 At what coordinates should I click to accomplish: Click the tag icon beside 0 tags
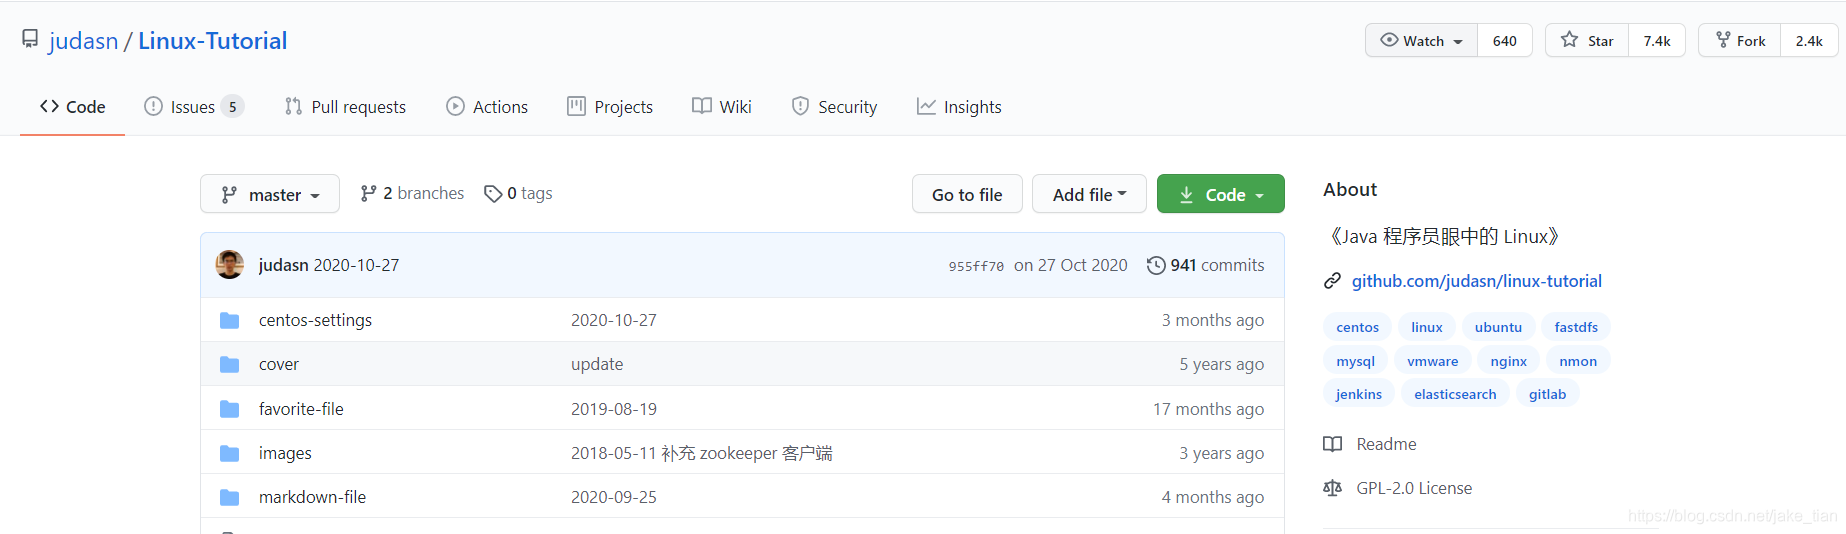pyautogui.click(x=493, y=194)
